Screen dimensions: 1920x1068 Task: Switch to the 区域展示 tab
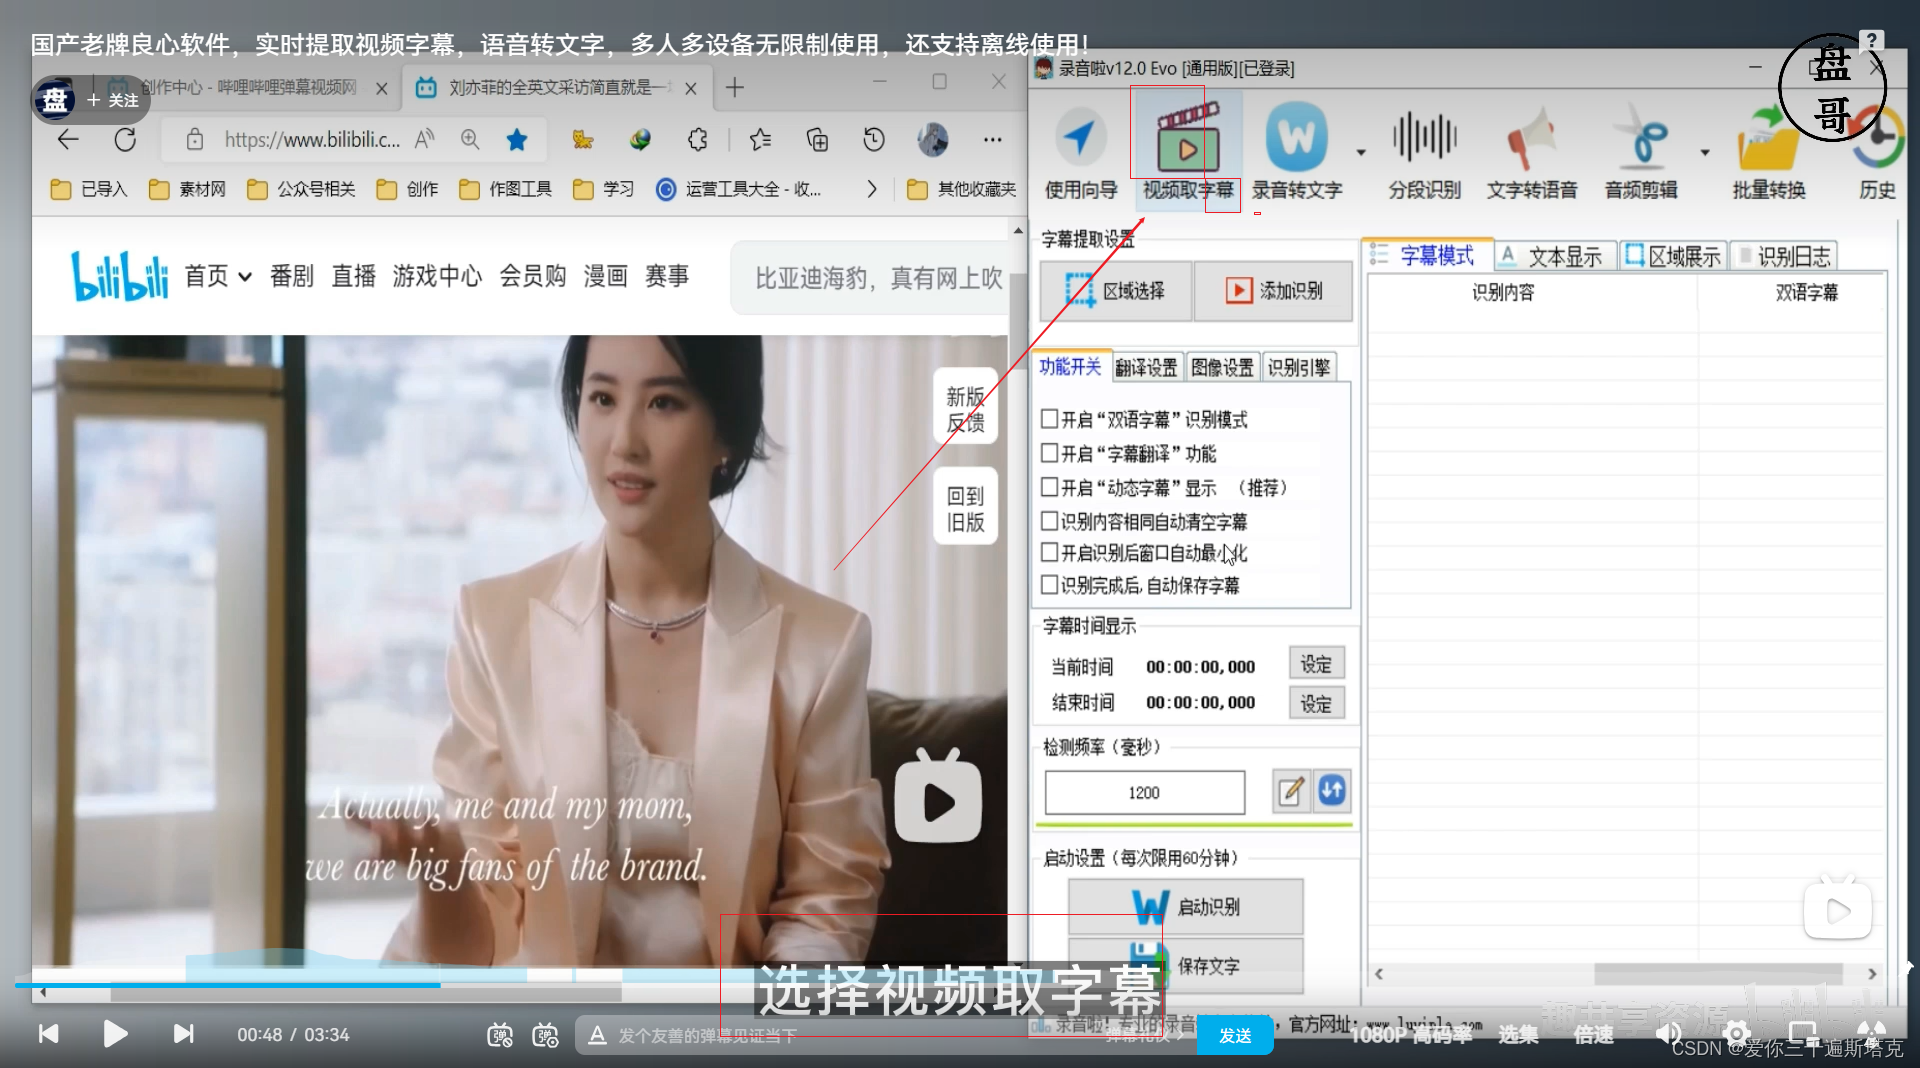pyautogui.click(x=1673, y=257)
